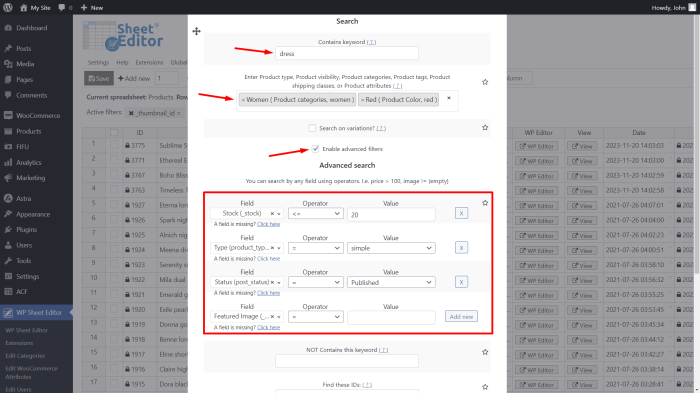Star the Find these IDs field

(485, 387)
